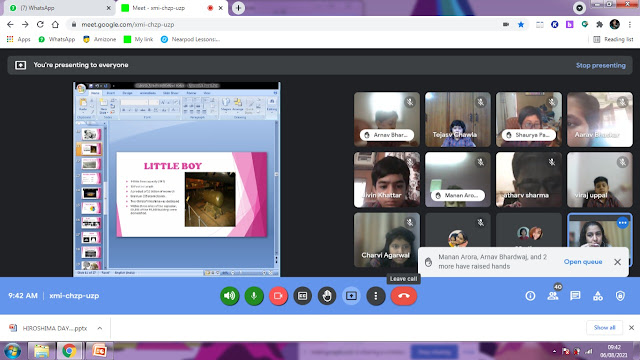Screen dimensions: 640x360
Task: Open PowerPoint from the taskbar
Action: tap(99, 351)
